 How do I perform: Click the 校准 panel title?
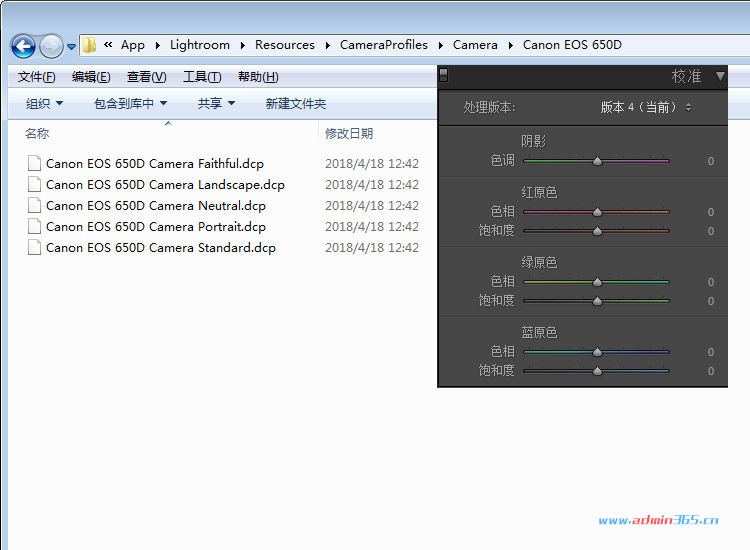click(686, 76)
